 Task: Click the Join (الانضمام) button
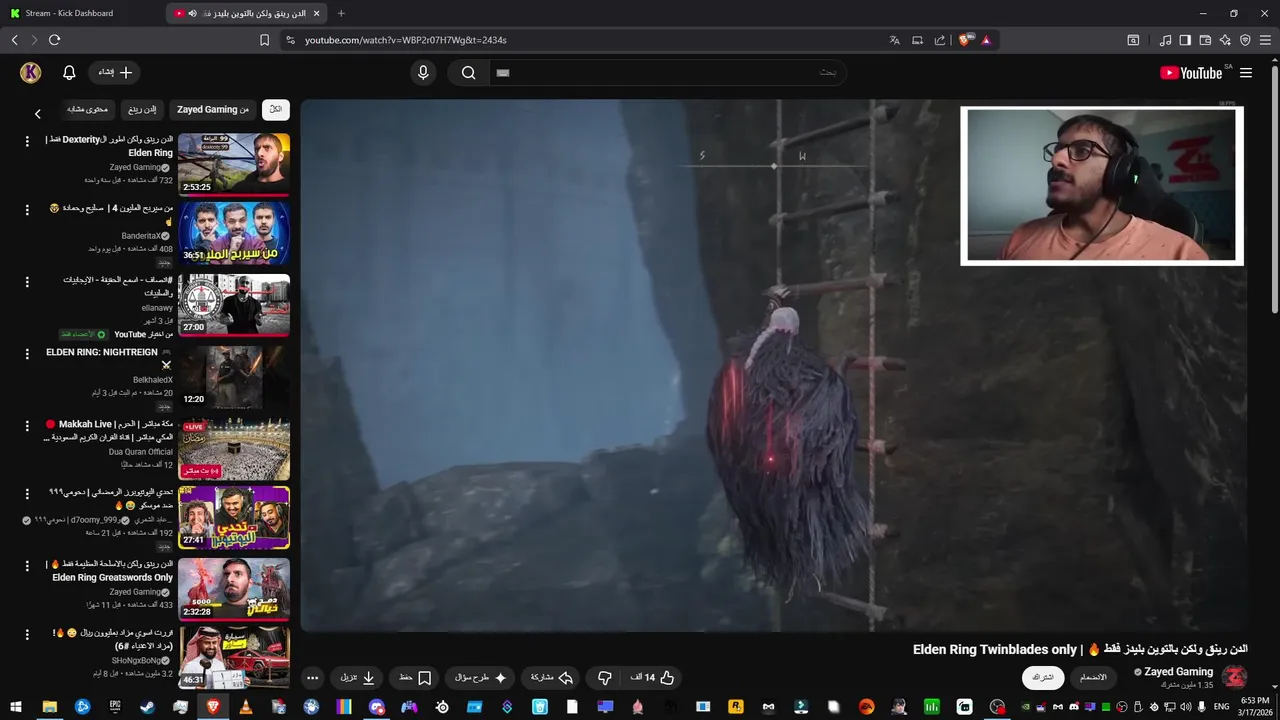click(x=1093, y=677)
